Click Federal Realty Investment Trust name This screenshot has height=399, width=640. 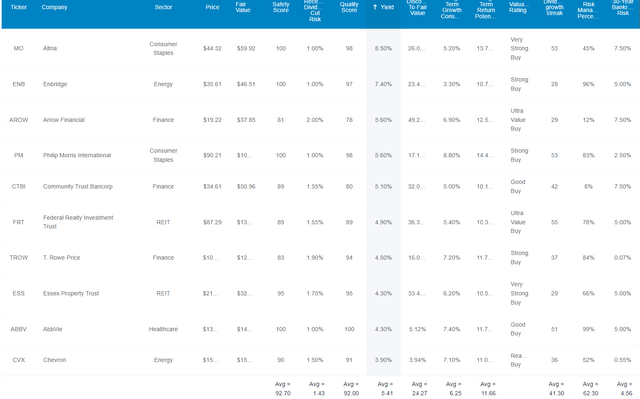pyautogui.click(x=78, y=222)
